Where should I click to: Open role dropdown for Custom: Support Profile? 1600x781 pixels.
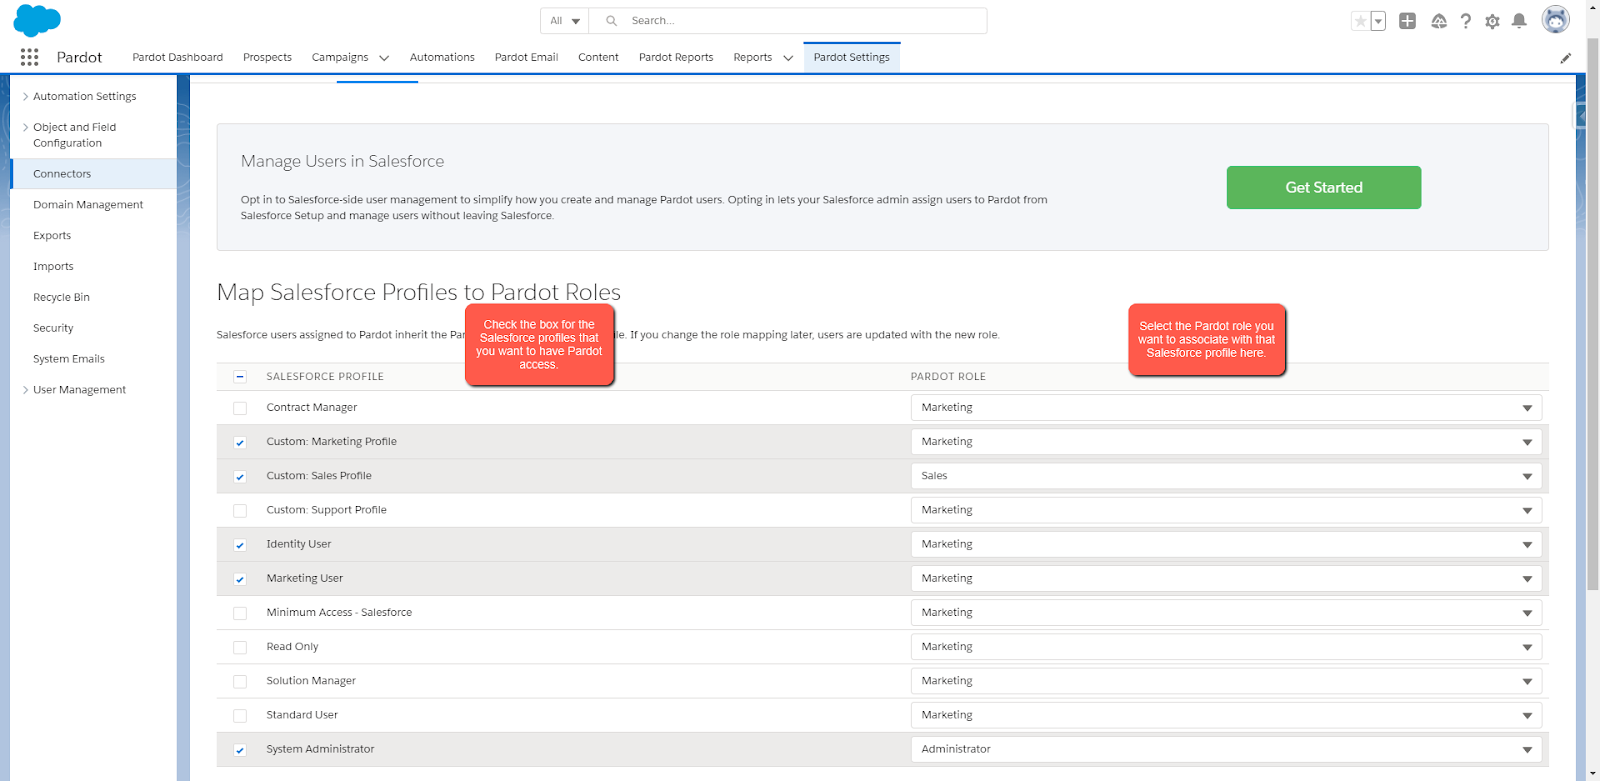point(1226,510)
